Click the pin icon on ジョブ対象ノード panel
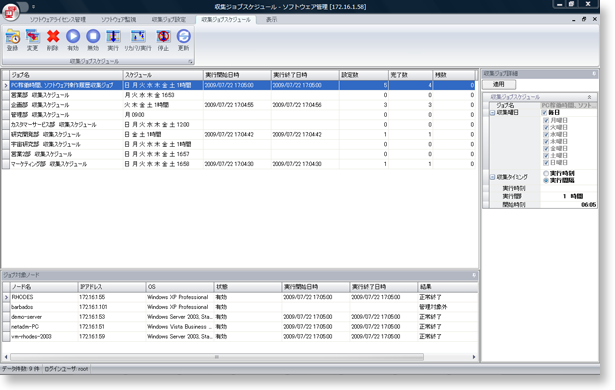Screen dimensions: 615x390 click(474, 275)
